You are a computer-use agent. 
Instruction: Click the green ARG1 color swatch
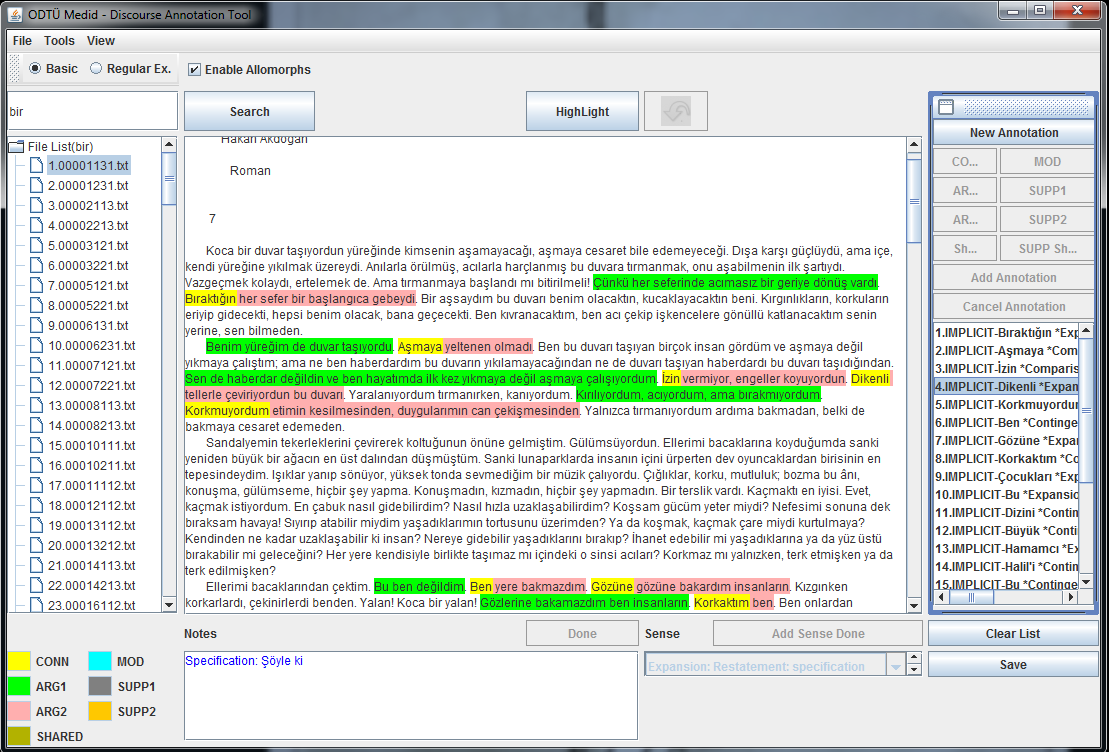coord(19,686)
